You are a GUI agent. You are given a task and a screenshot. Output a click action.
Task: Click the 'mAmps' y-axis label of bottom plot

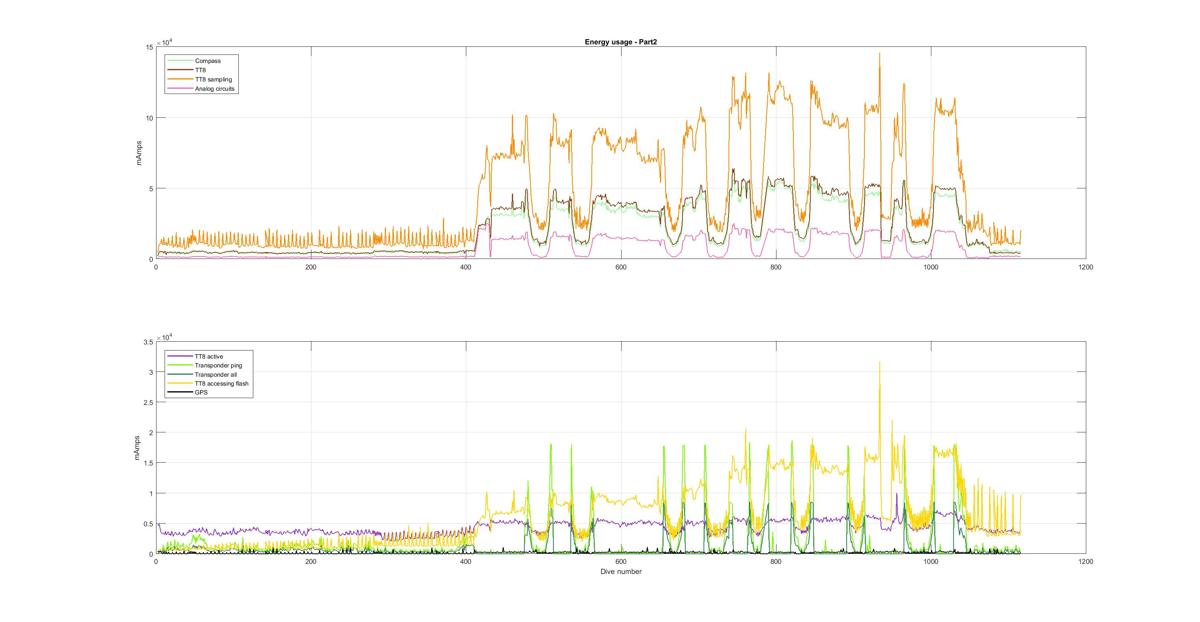tap(137, 448)
